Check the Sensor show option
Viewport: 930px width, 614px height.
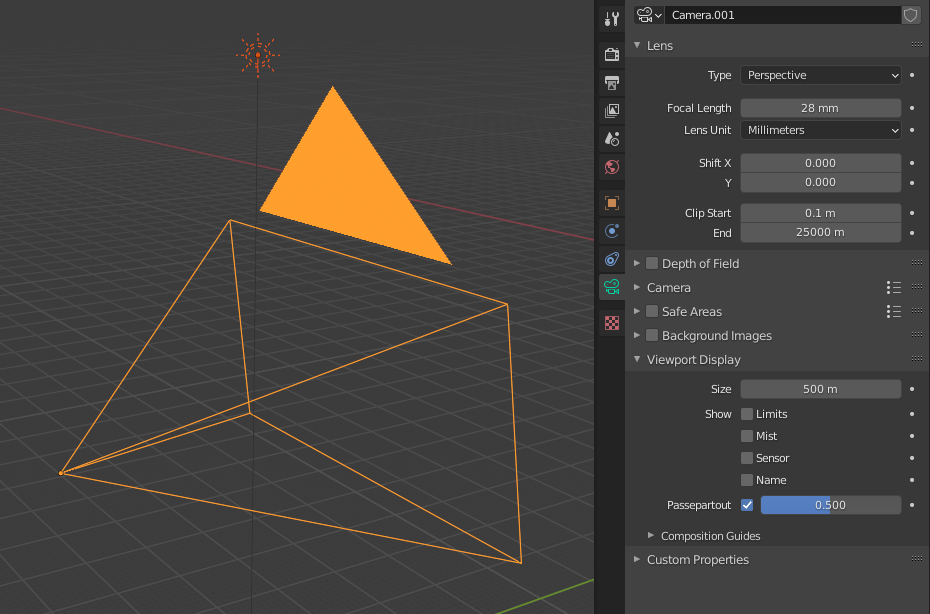(x=747, y=458)
